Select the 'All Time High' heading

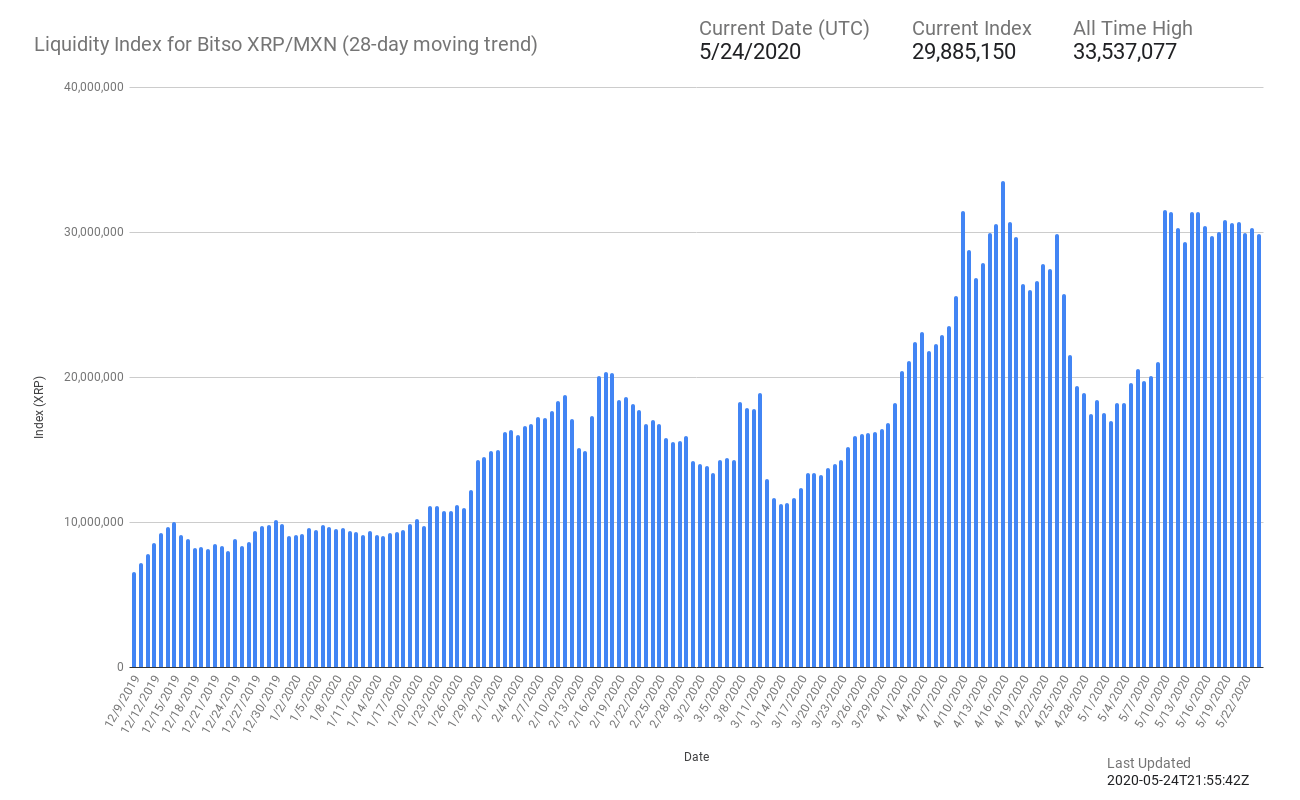point(1132,29)
